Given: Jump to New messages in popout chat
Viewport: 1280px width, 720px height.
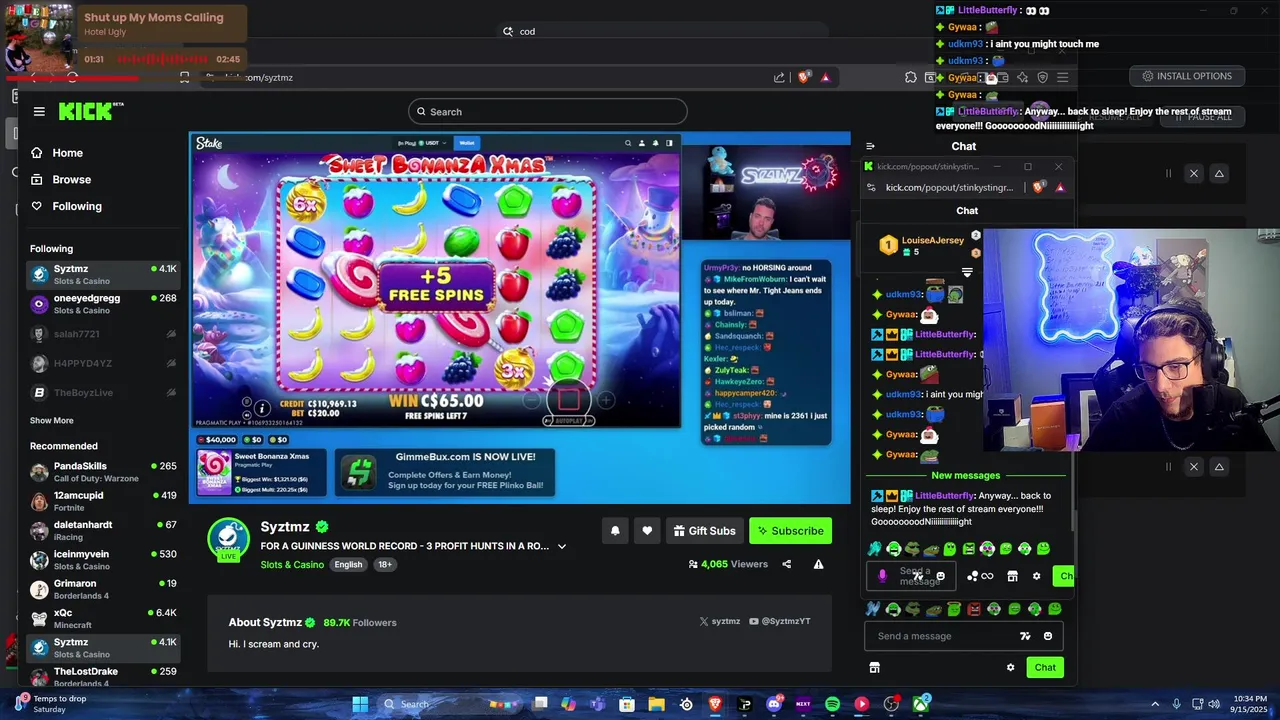Looking at the screenshot, I should pos(965,476).
